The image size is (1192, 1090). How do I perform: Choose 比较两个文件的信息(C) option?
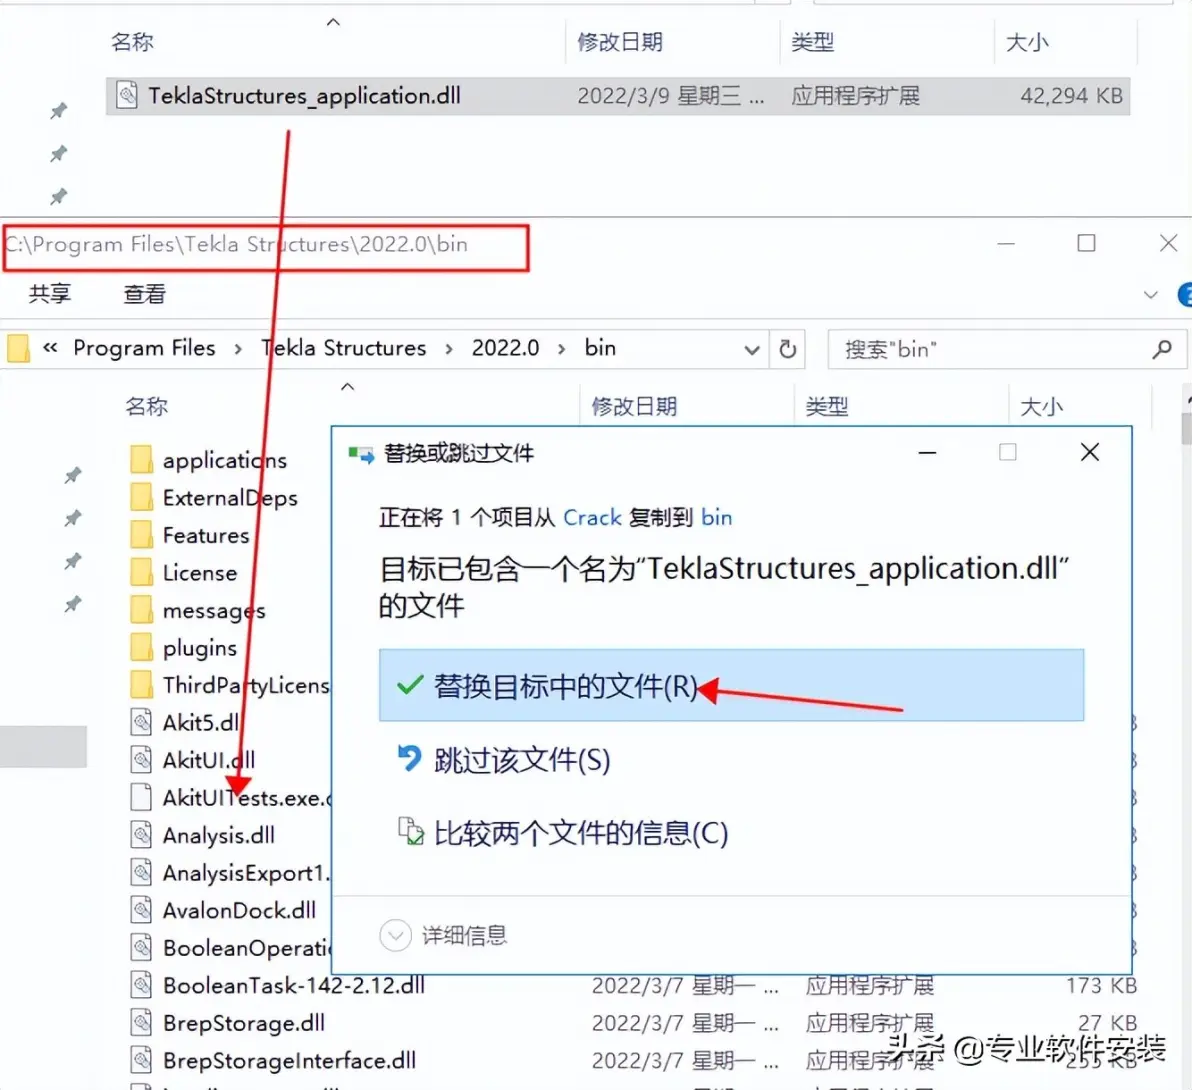coord(563,833)
